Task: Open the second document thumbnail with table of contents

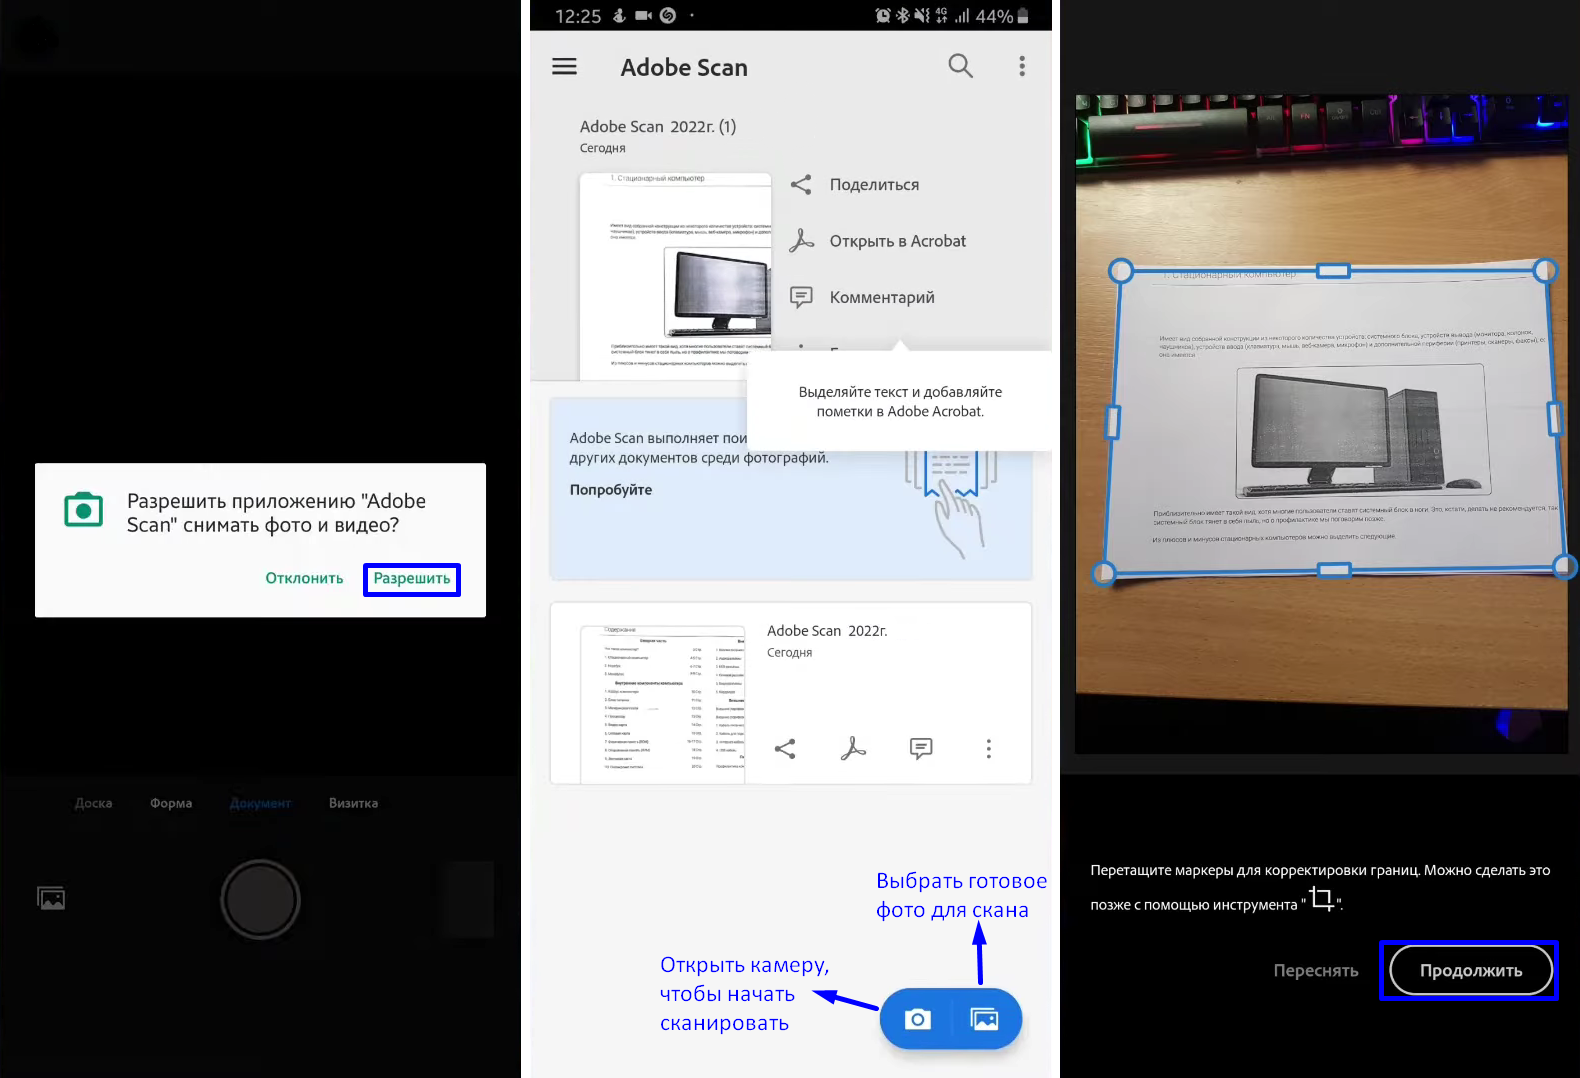Action: pyautogui.click(x=663, y=704)
